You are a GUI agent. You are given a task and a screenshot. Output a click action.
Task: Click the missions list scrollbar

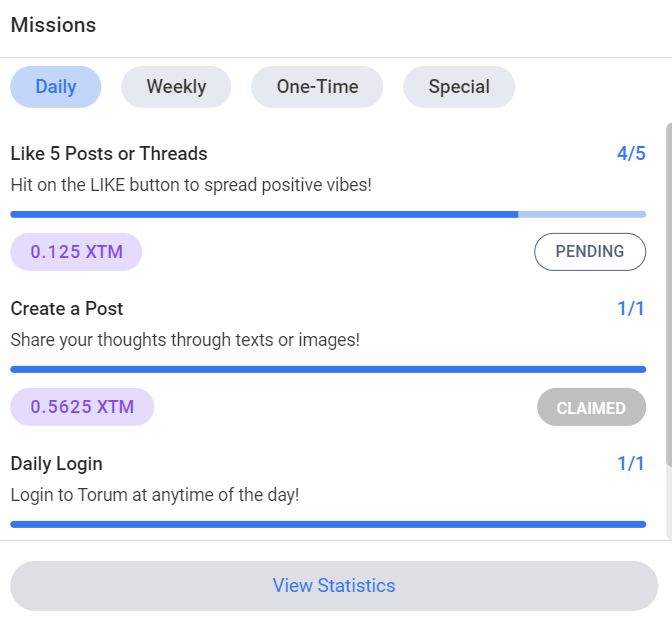pyautogui.click(x=669, y=294)
